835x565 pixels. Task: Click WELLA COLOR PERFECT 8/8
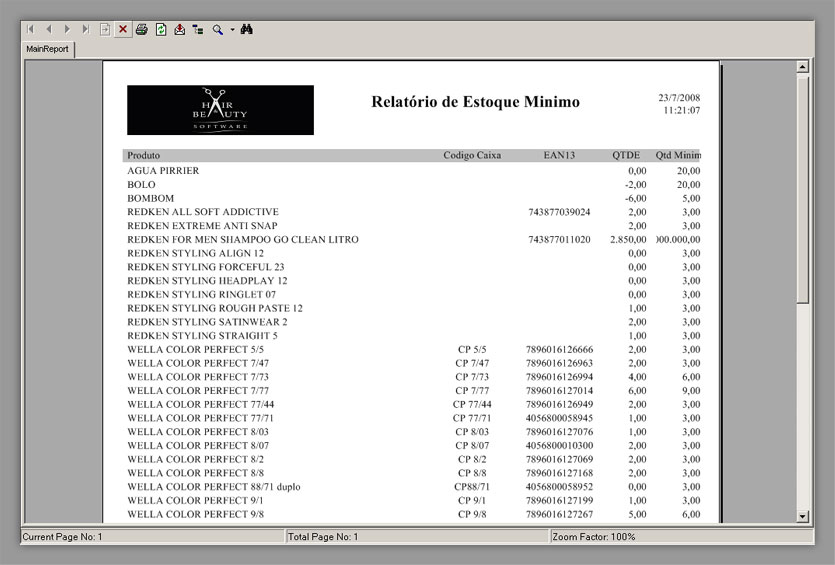tap(195, 473)
